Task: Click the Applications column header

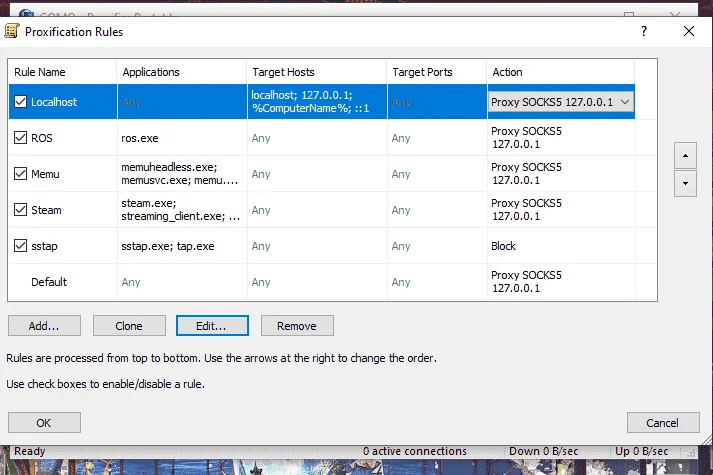Action: [x=182, y=72]
